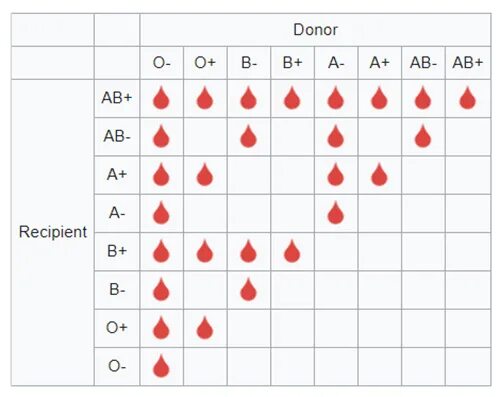Image resolution: width=500 pixels, height=397 pixels.
Task: Select the AB- donor column header
Action: pos(423,63)
